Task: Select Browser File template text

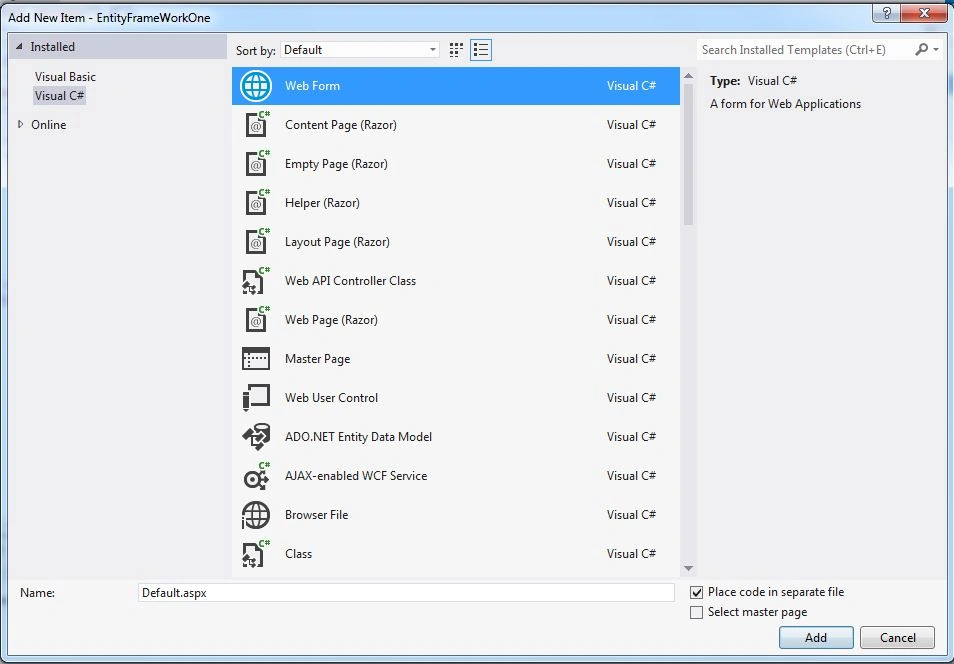Action: pos(316,515)
